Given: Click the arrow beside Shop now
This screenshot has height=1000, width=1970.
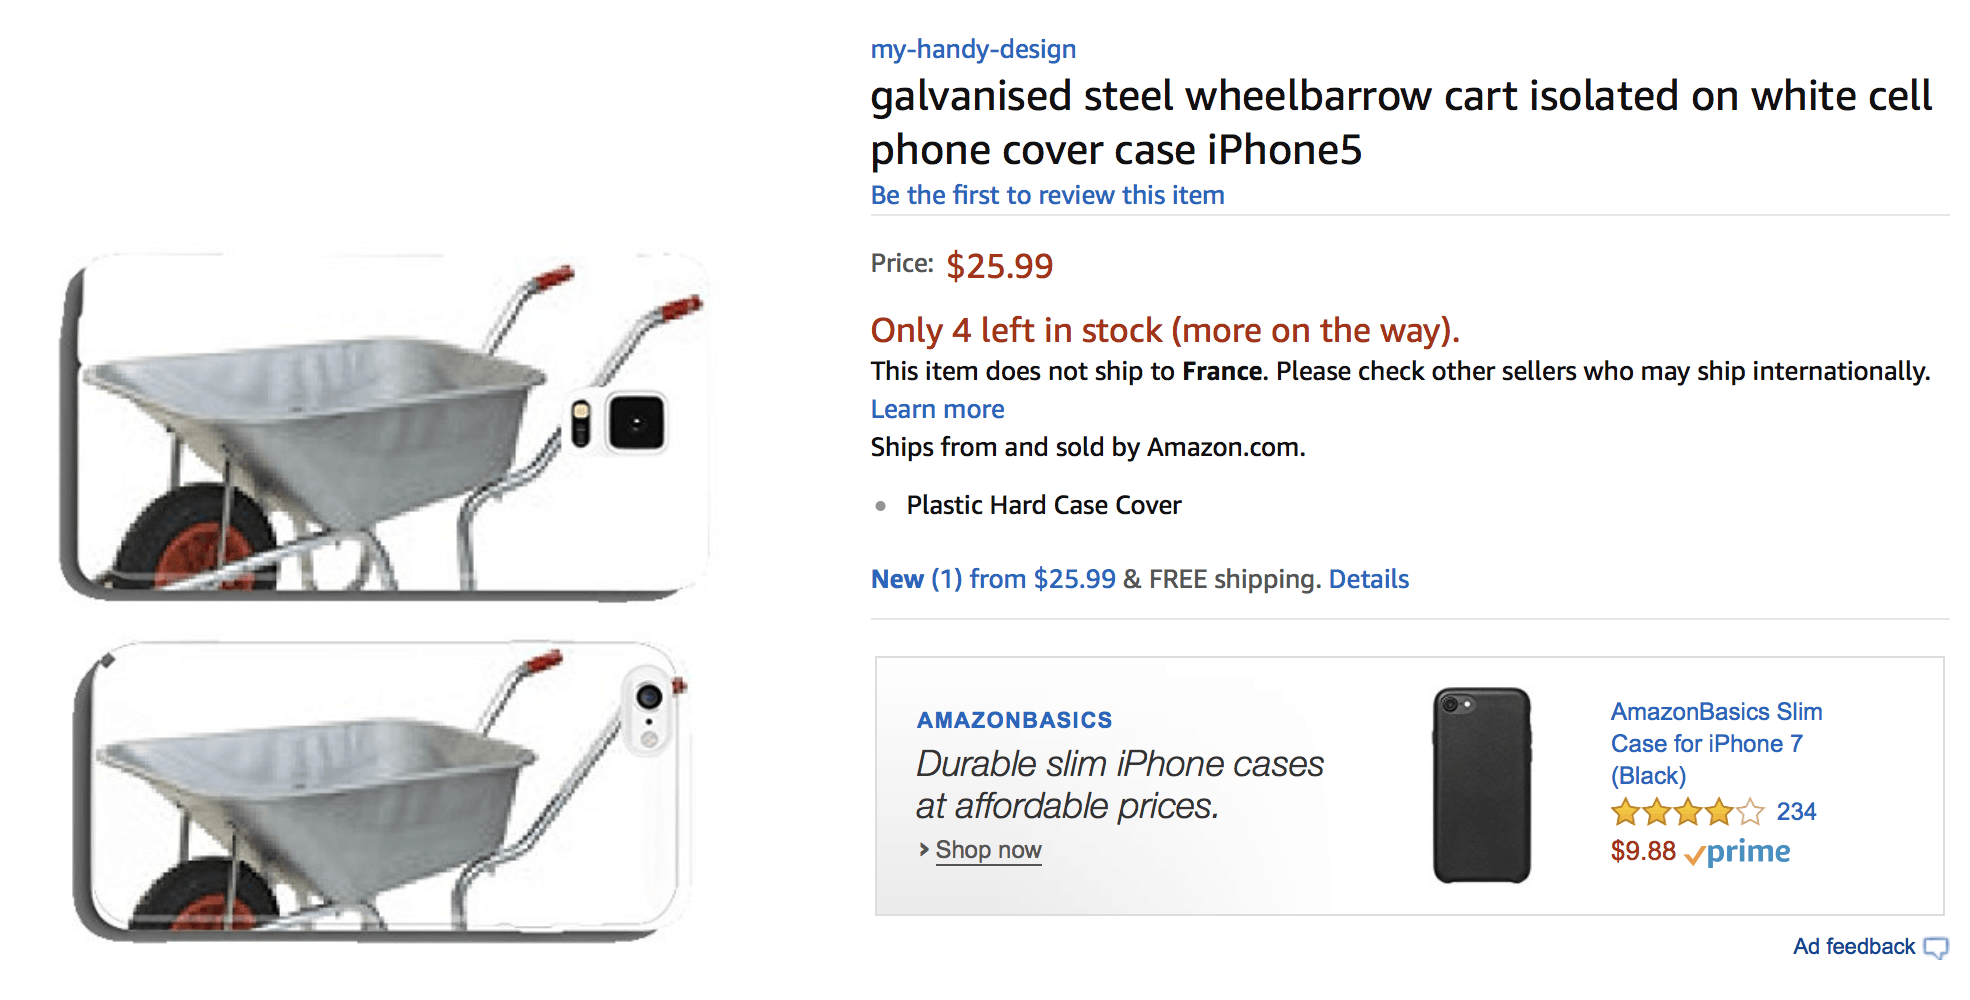Looking at the screenshot, I should tap(924, 849).
